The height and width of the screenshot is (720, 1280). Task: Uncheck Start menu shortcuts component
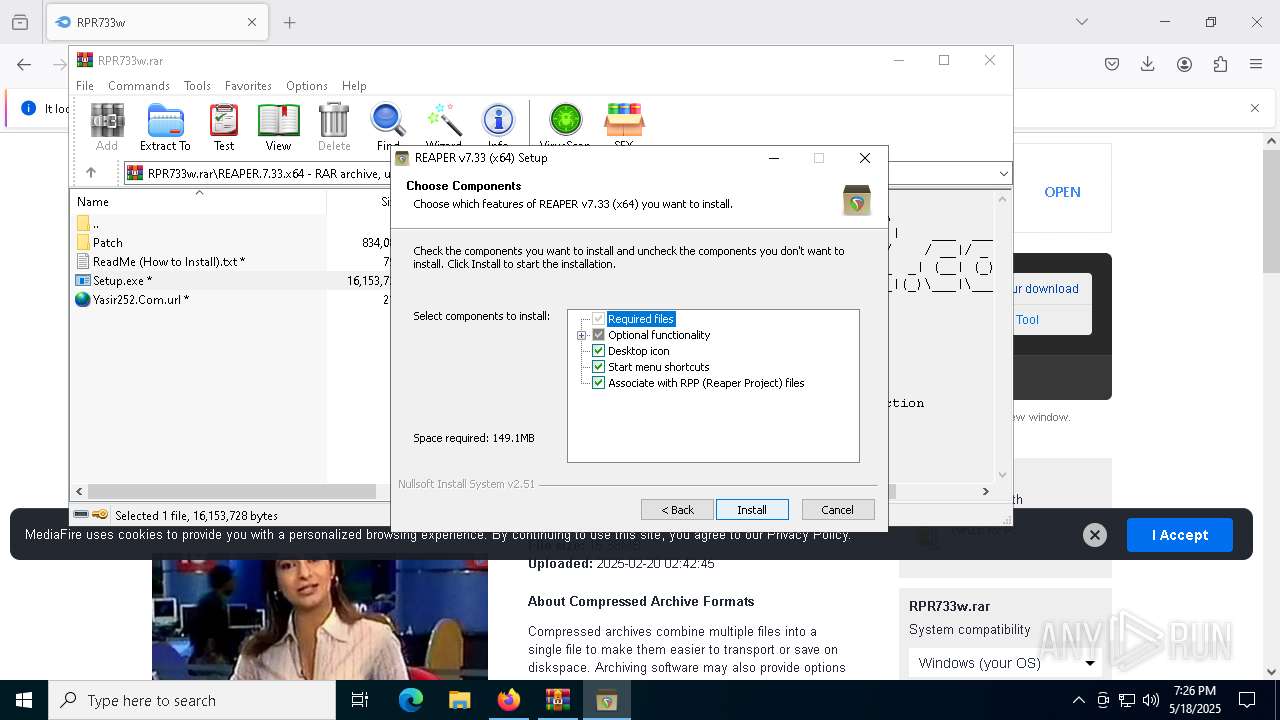(599, 367)
